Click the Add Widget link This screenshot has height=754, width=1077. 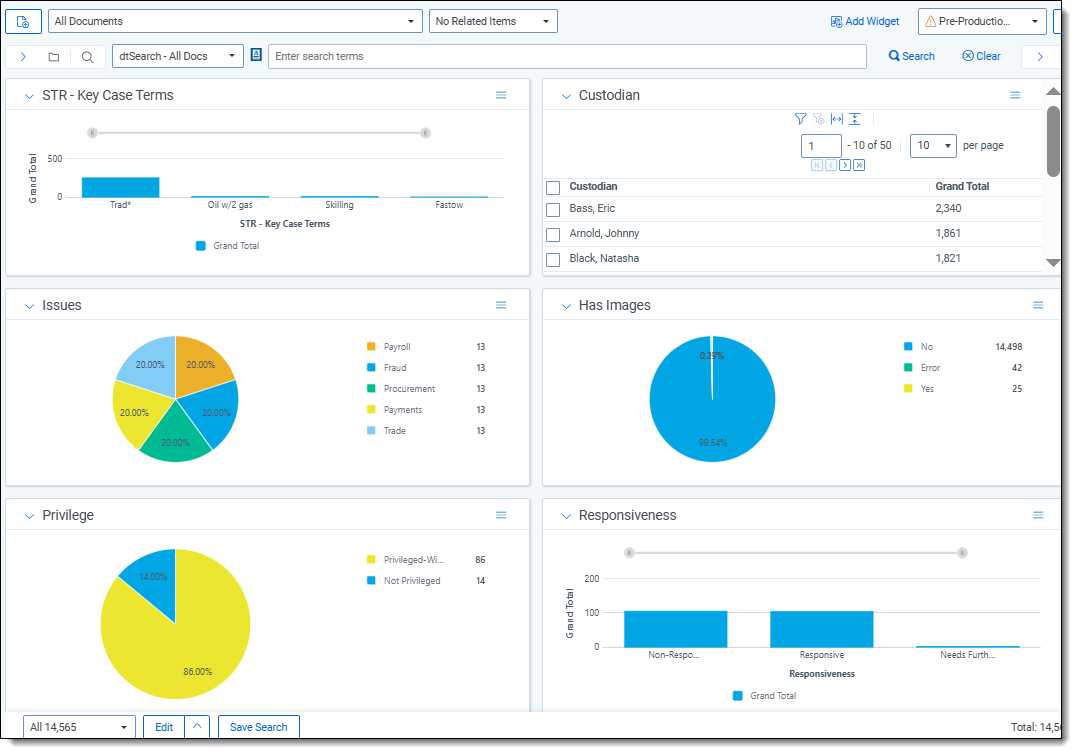[x=865, y=21]
